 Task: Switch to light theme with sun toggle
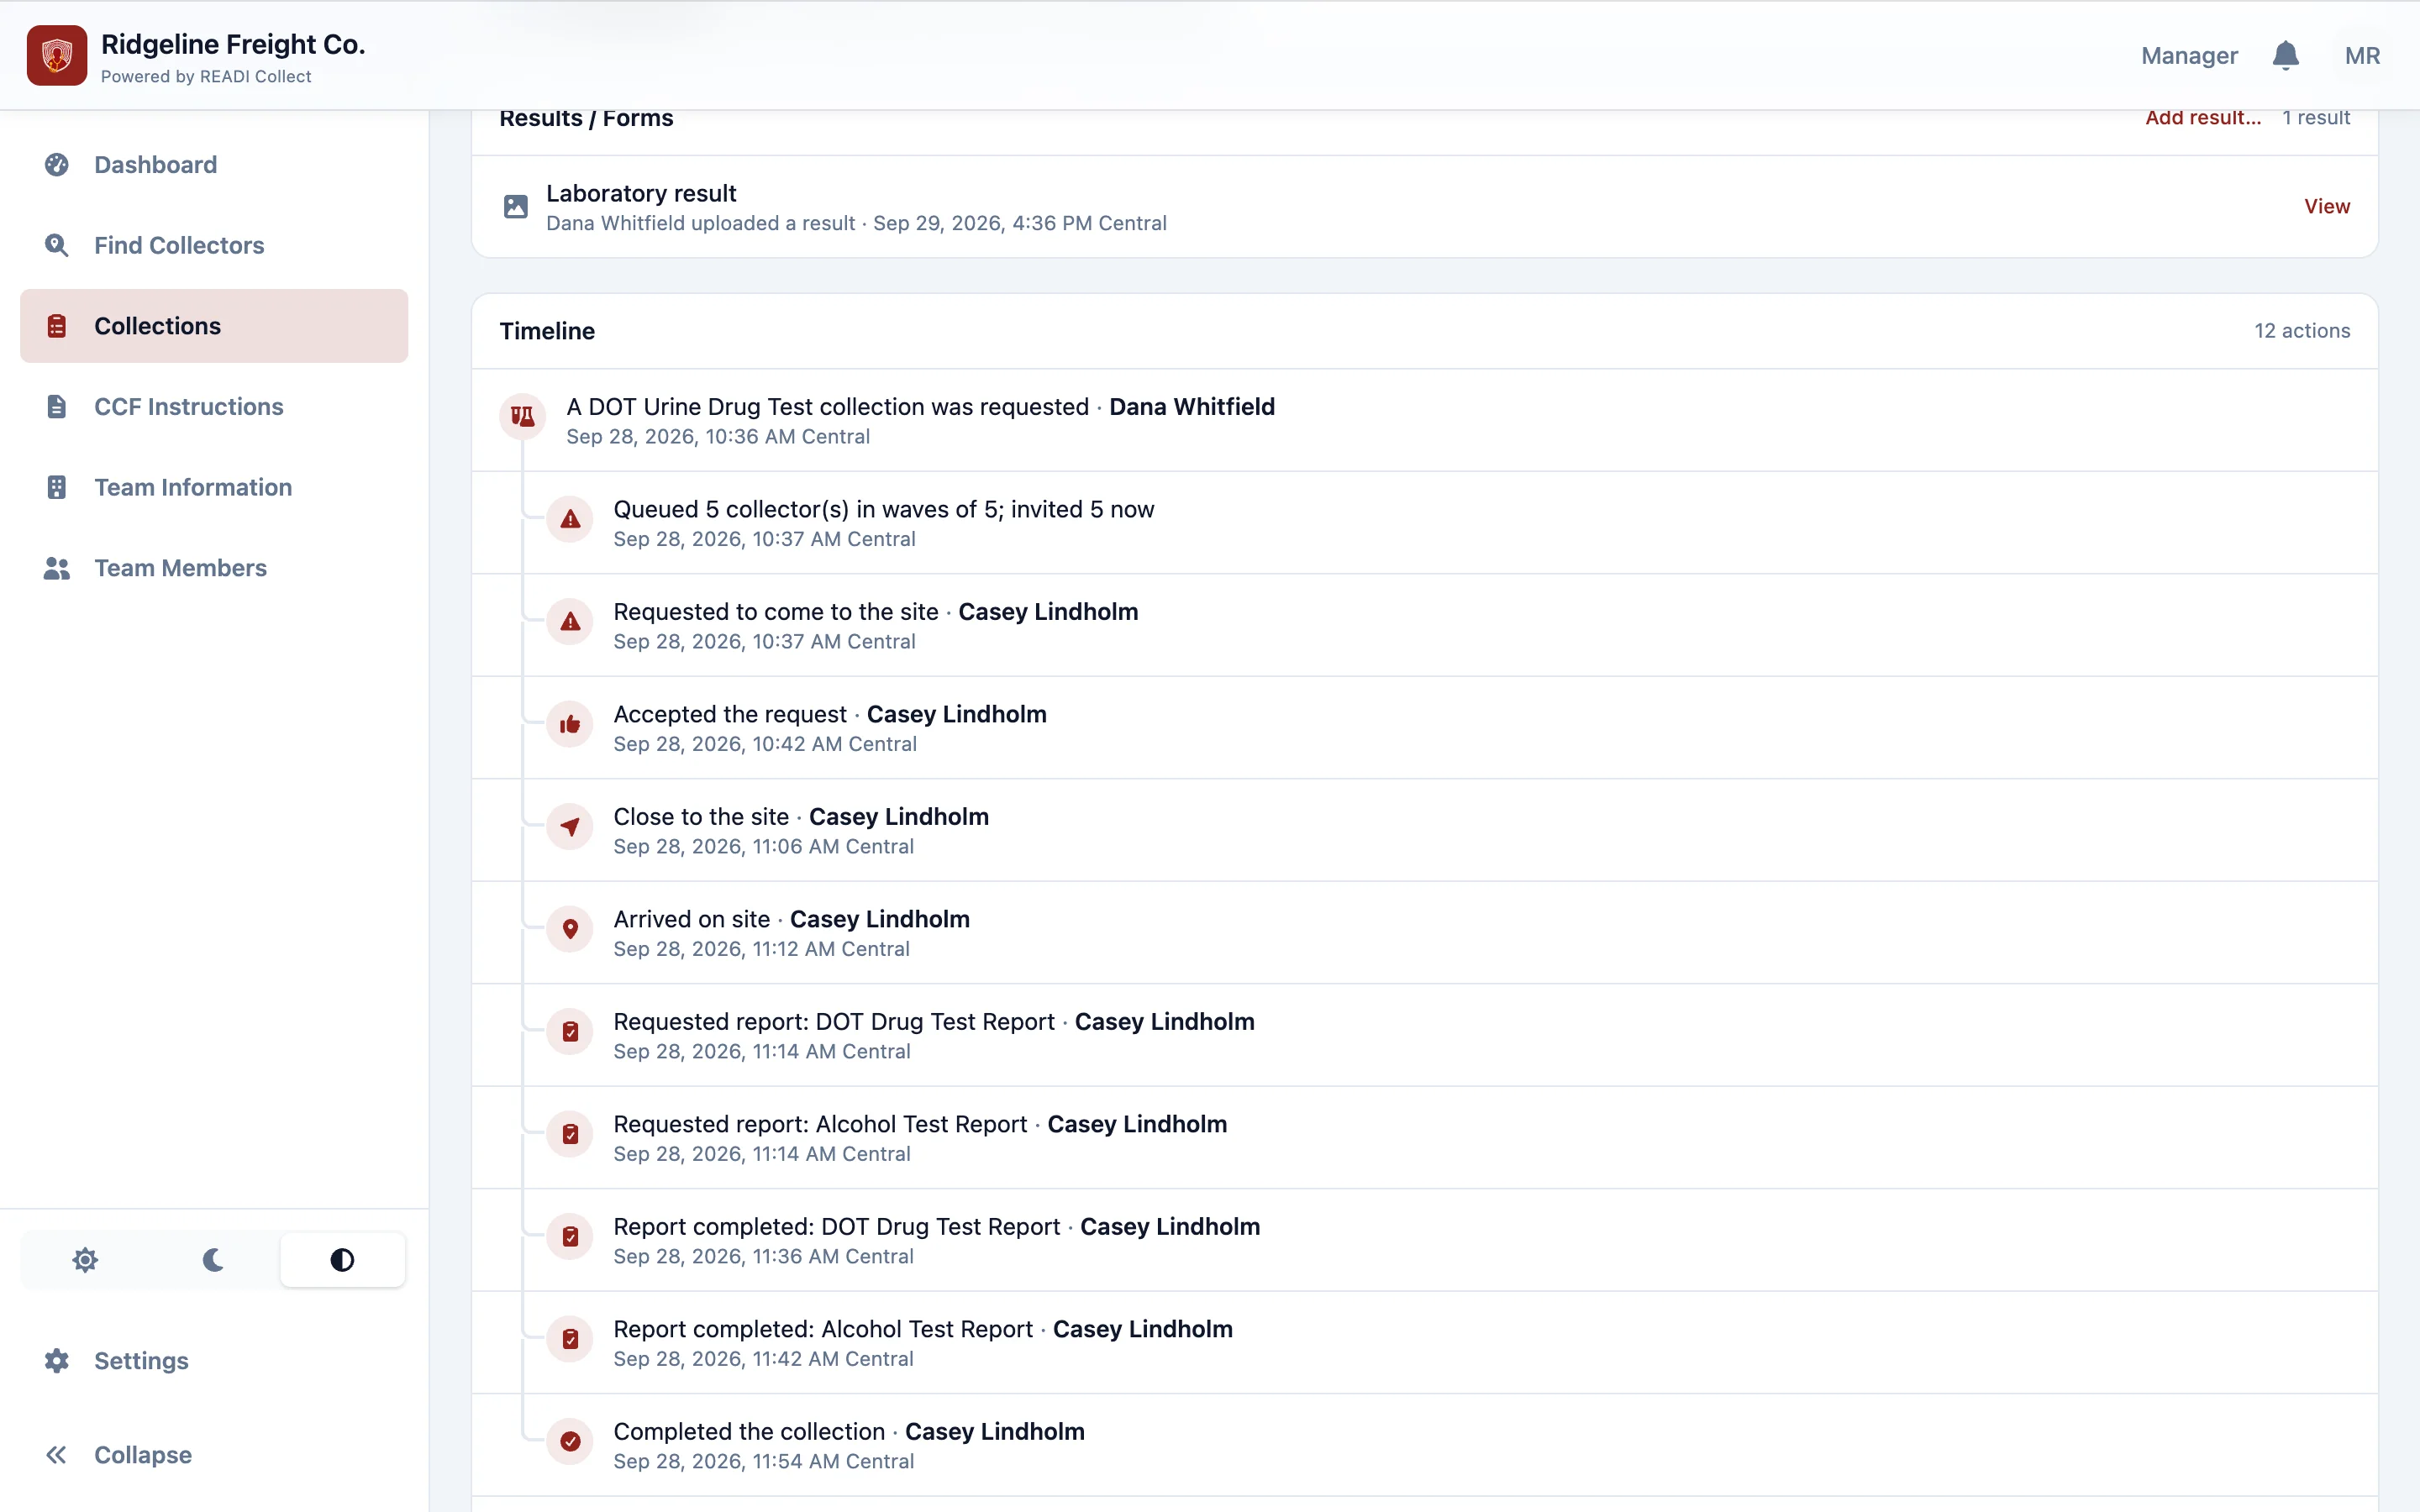[86, 1259]
